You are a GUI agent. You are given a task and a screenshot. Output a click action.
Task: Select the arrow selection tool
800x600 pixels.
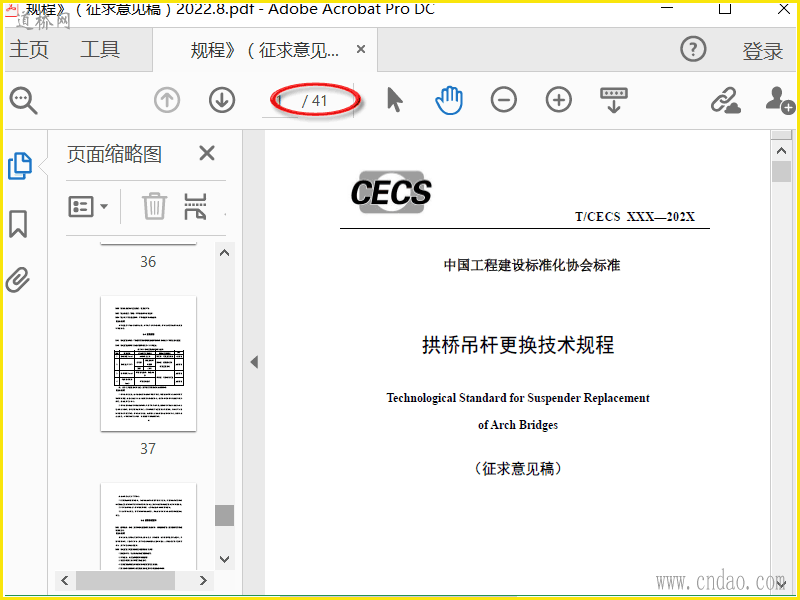click(x=394, y=99)
